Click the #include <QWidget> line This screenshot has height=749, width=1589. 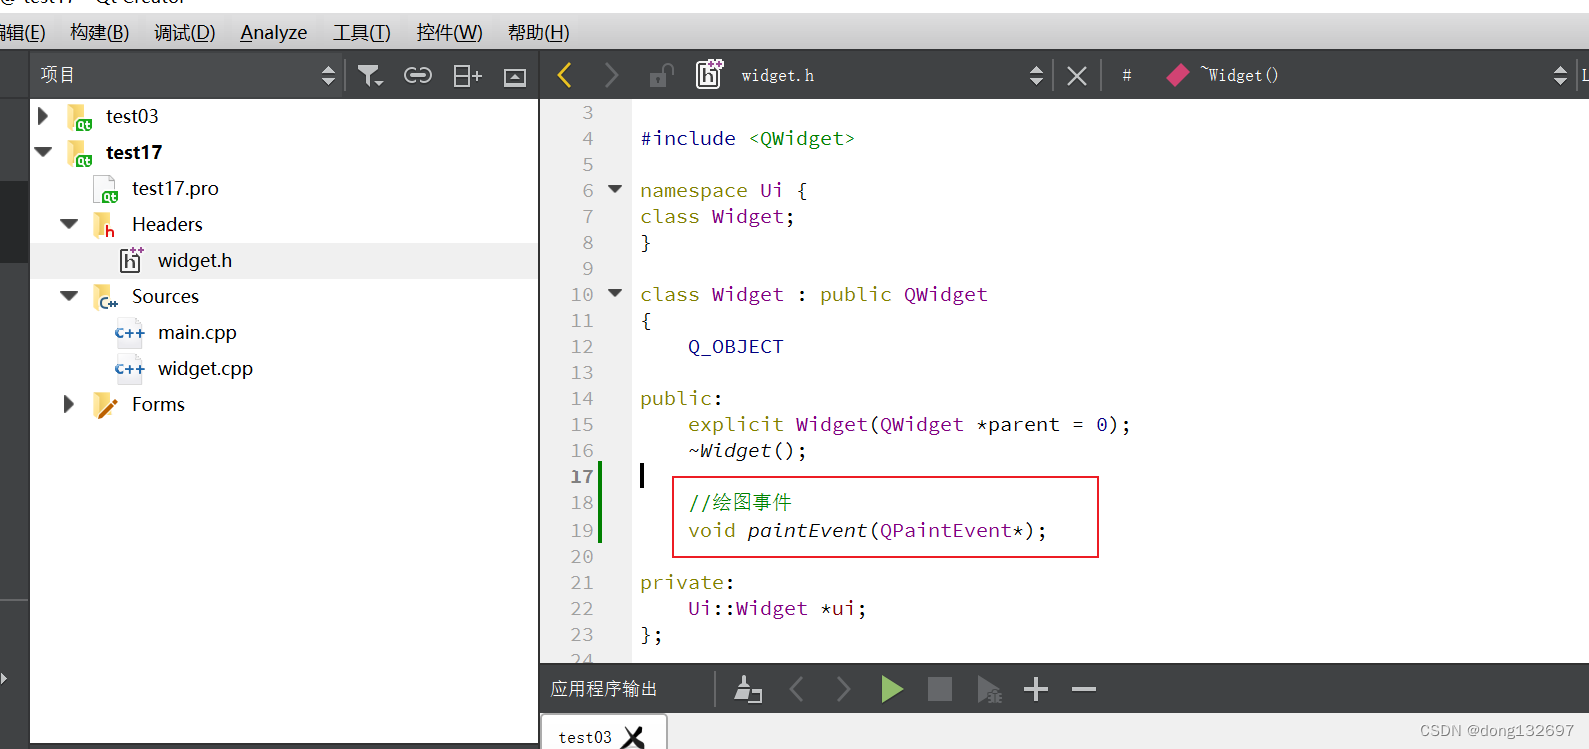point(748,139)
